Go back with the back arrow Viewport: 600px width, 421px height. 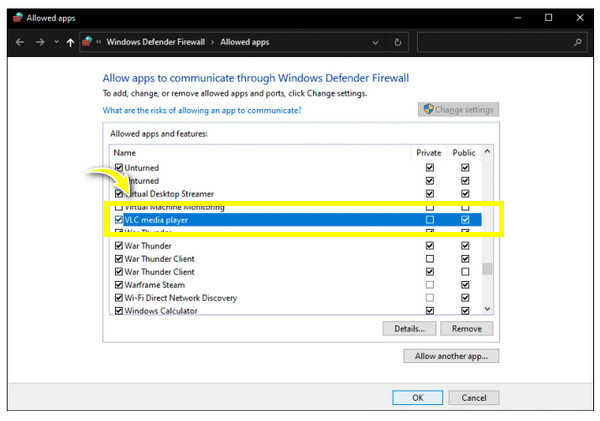coord(20,42)
